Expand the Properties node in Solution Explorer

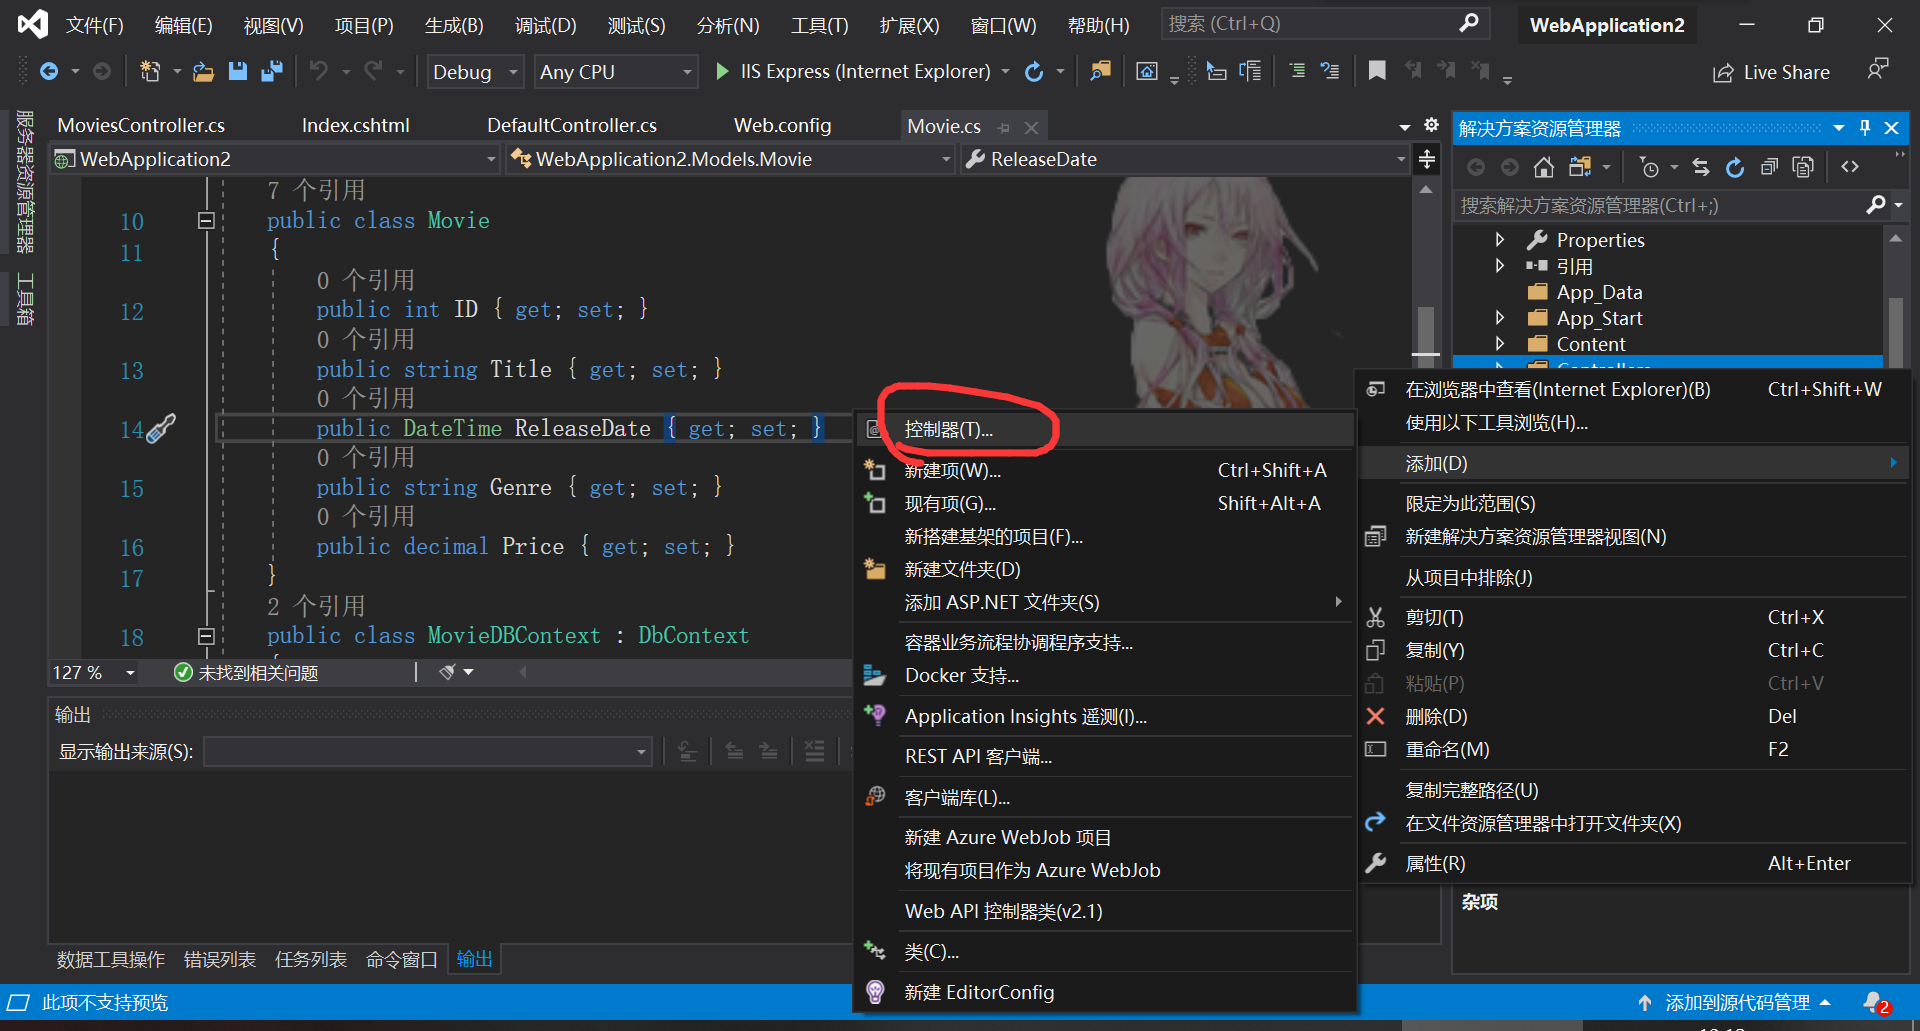pyautogui.click(x=1500, y=239)
